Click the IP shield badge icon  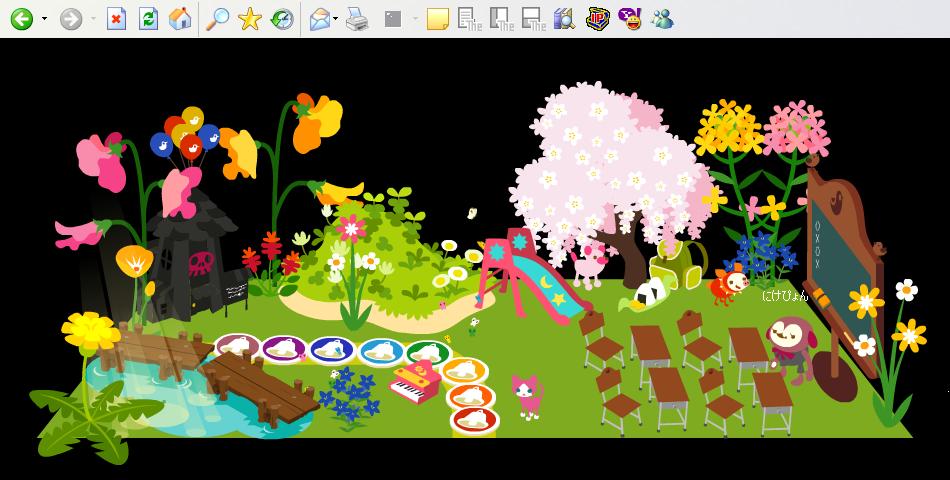(598, 19)
